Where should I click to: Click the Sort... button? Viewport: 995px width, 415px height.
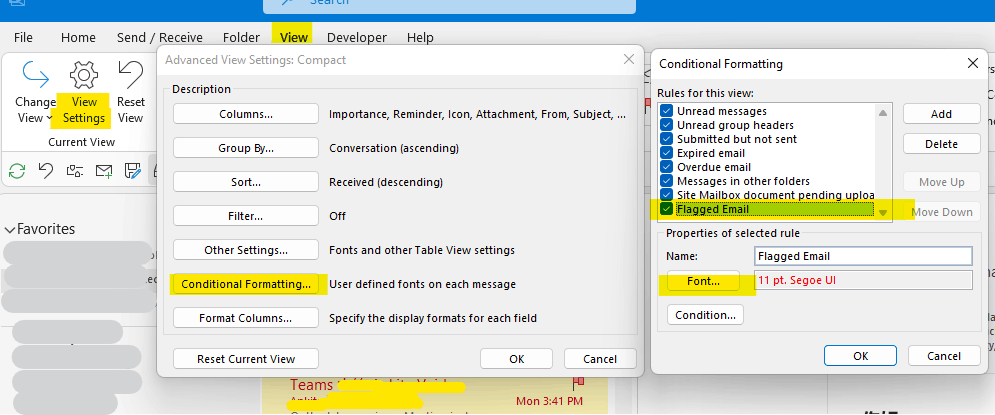coord(246,182)
